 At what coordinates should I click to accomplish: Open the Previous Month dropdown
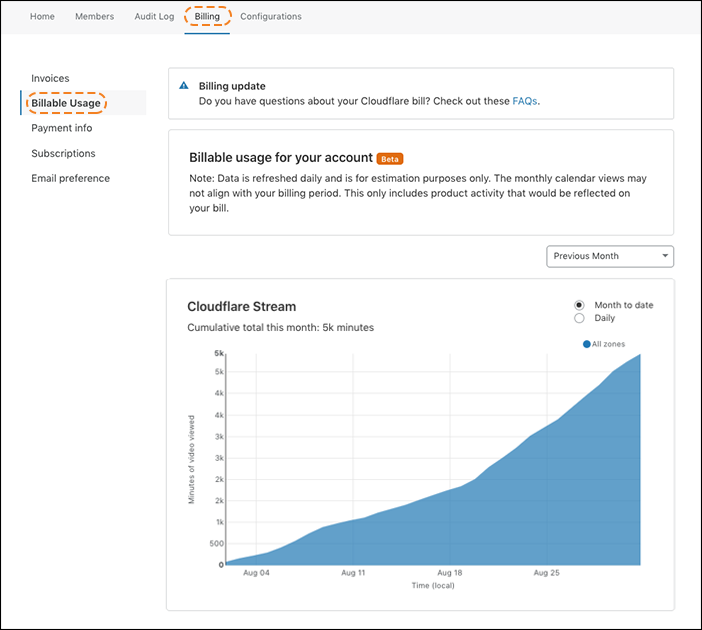610,256
